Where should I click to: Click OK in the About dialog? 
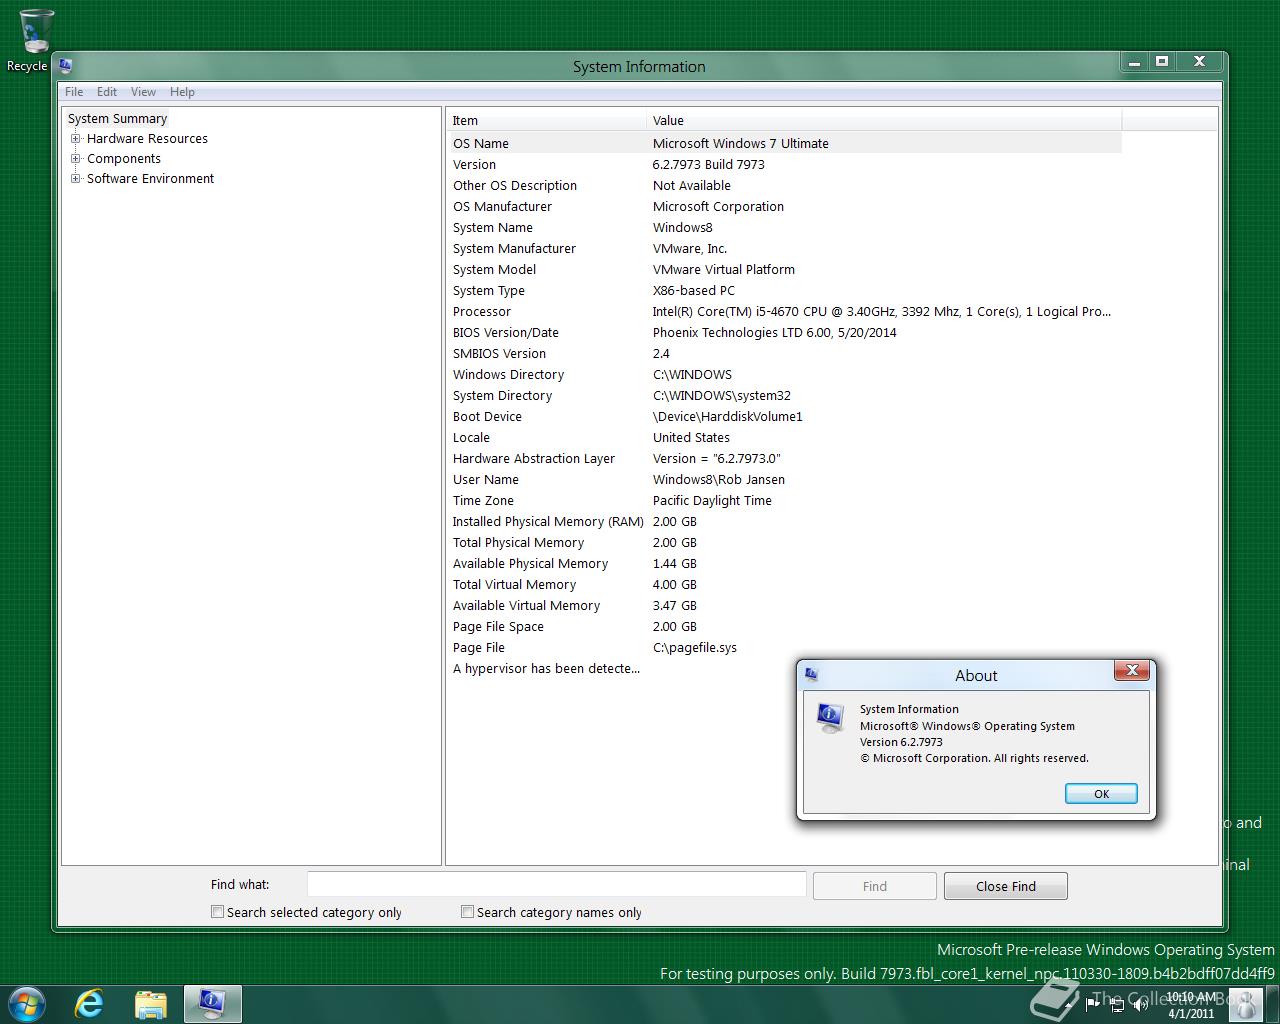(x=1101, y=793)
